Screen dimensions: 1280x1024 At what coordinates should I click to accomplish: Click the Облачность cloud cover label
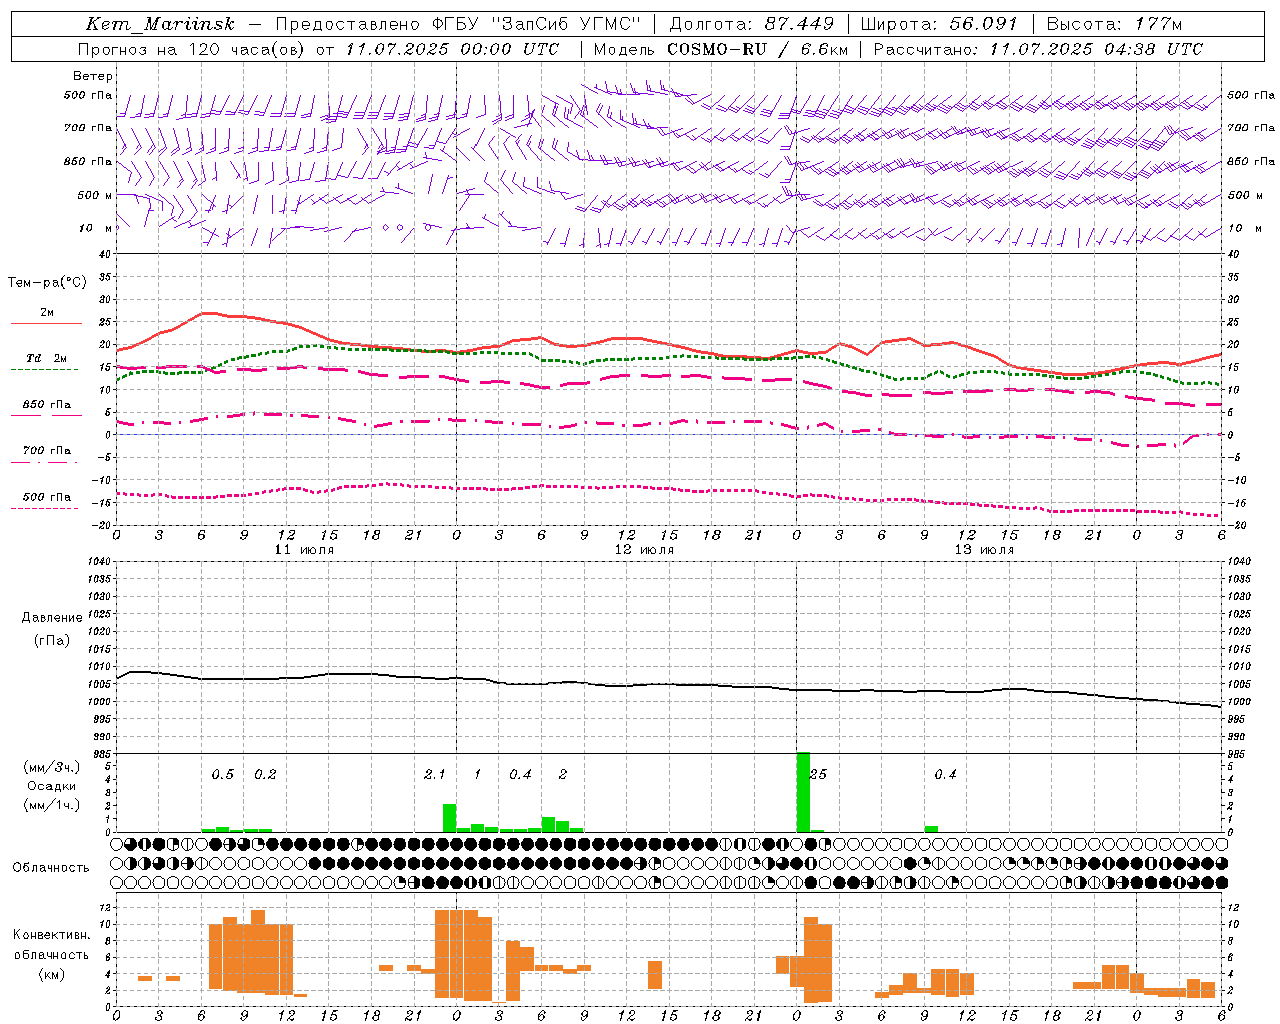[x=51, y=867]
